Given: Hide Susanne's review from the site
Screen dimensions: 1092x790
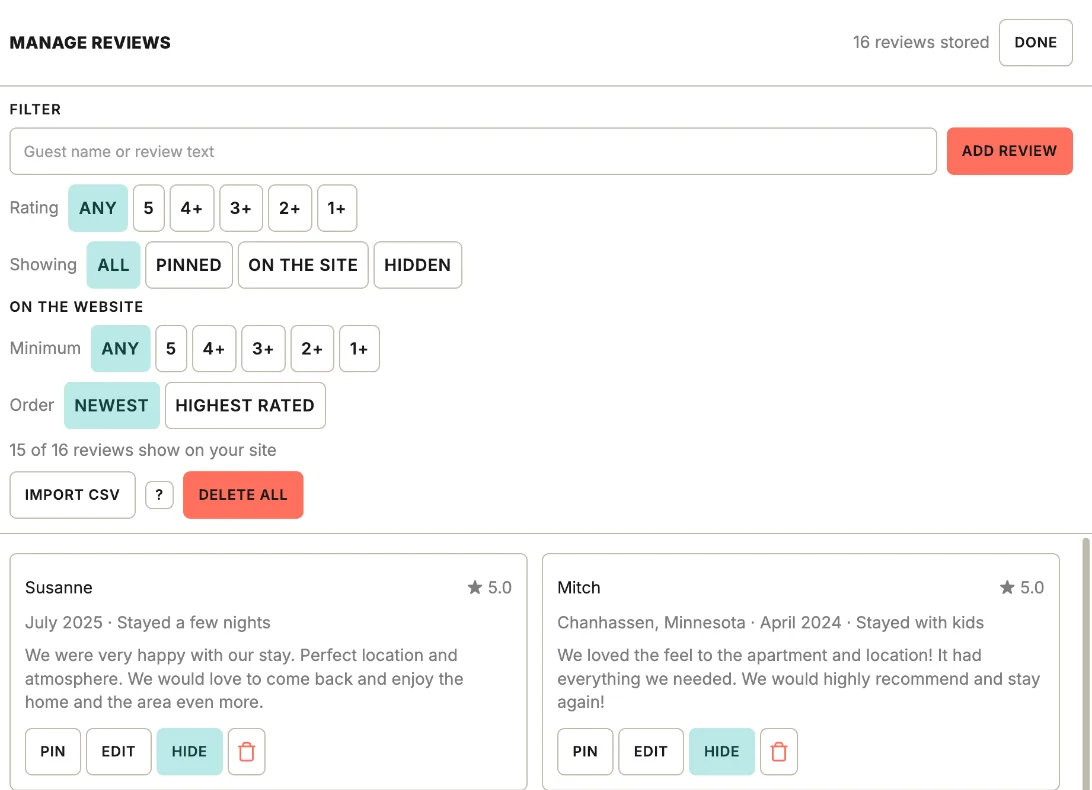Looking at the screenshot, I should click(189, 752).
